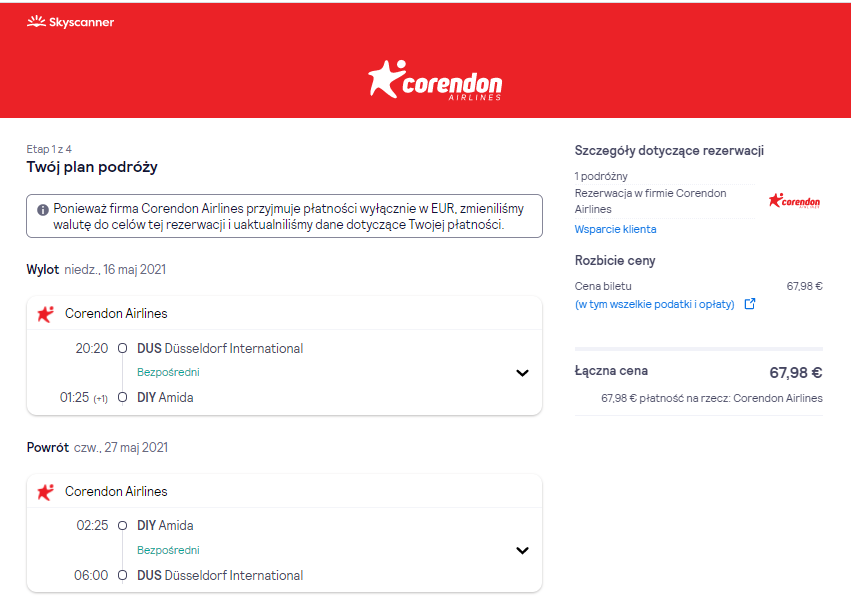851x602 pixels.
Task: Click return departure time 02:25
Action: [x=92, y=525]
